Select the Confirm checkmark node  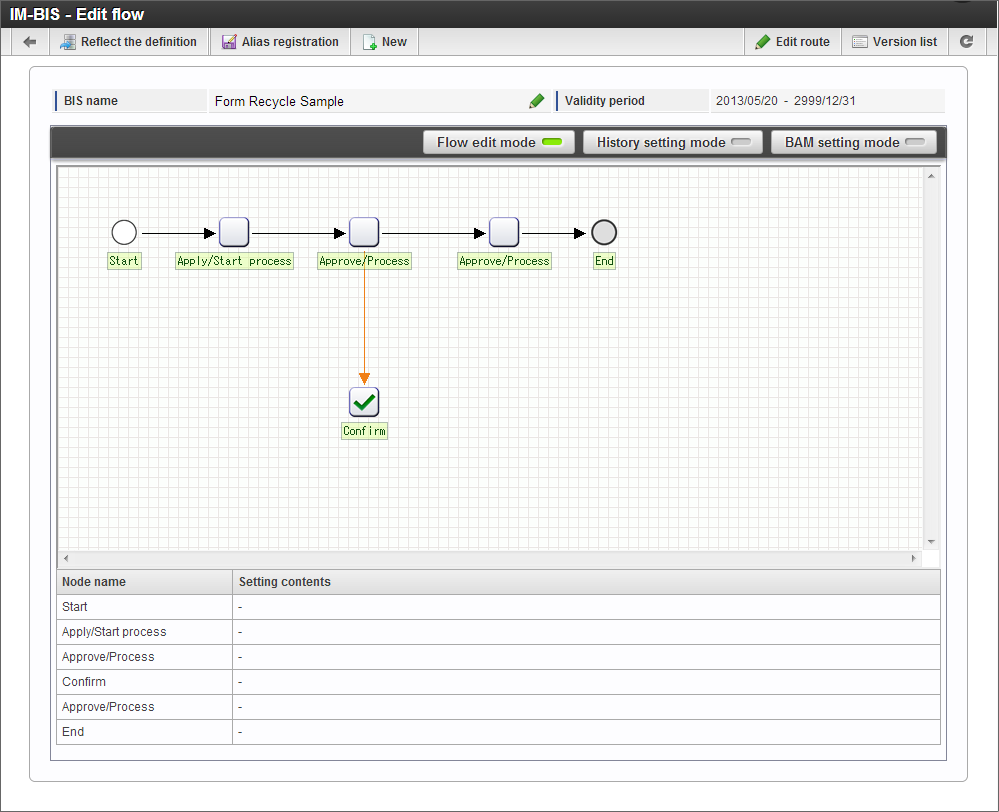(x=364, y=402)
